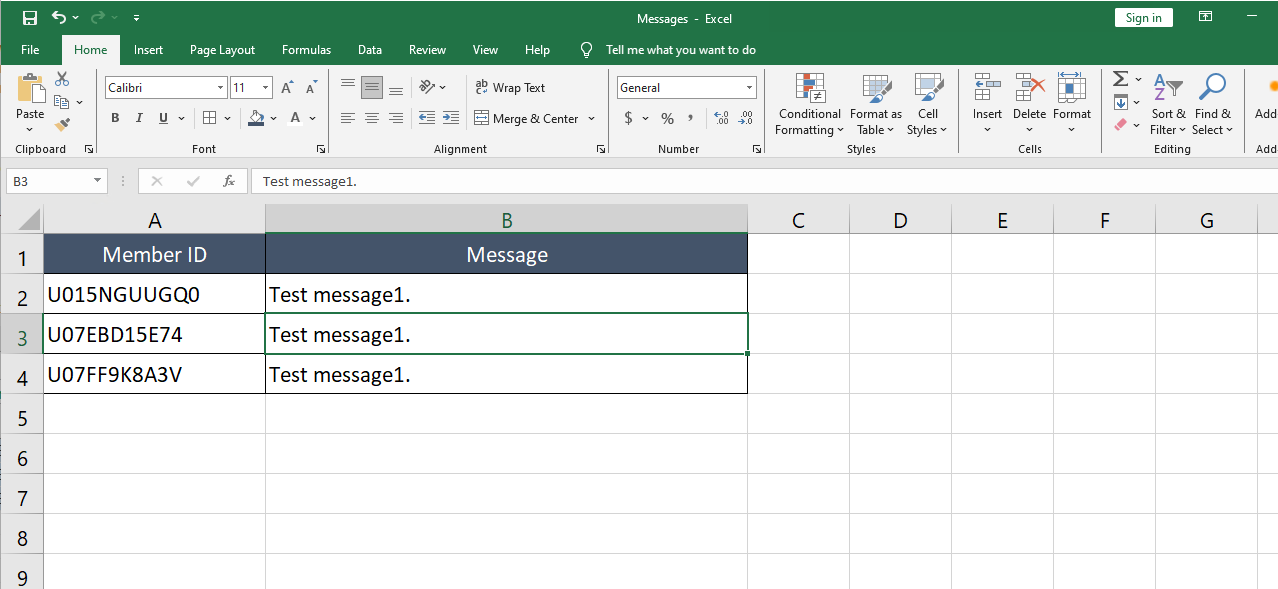The width and height of the screenshot is (1278, 589).
Task: Open the General number format dropdown
Action: click(x=749, y=88)
